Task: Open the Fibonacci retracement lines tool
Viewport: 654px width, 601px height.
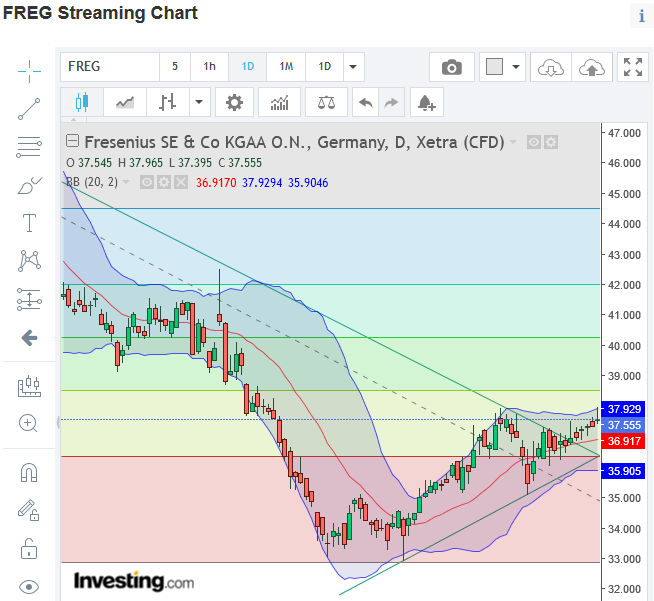Action: coord(29,147)
